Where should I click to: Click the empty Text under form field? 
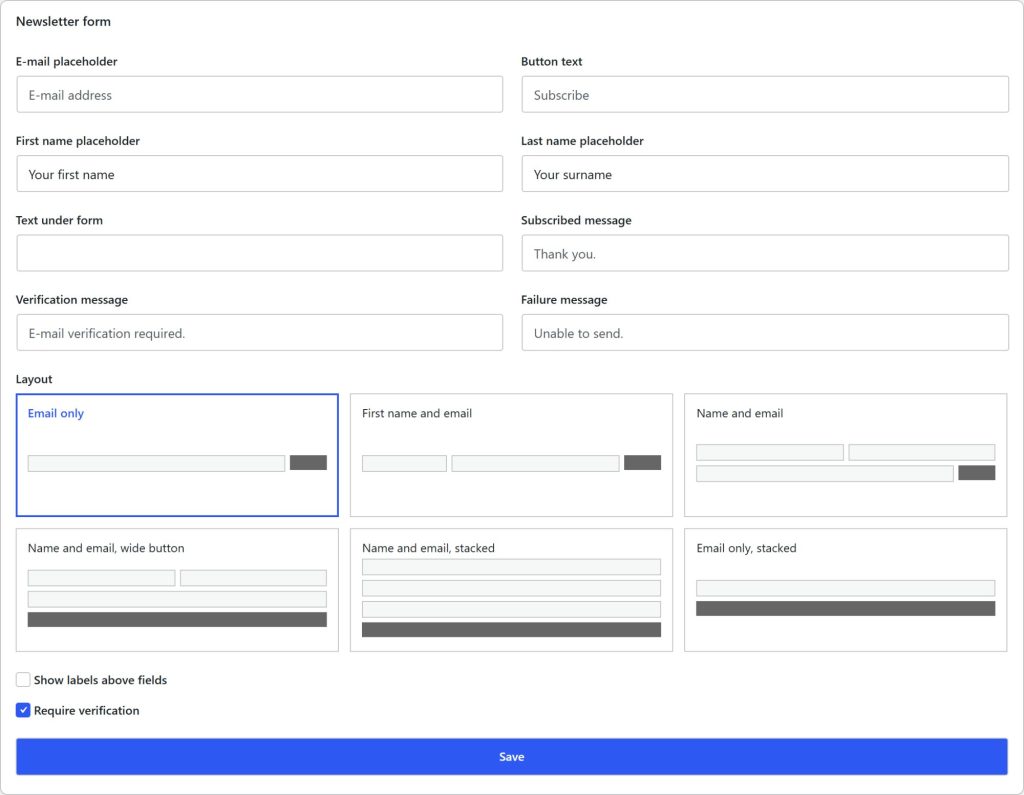coord(259,253)
